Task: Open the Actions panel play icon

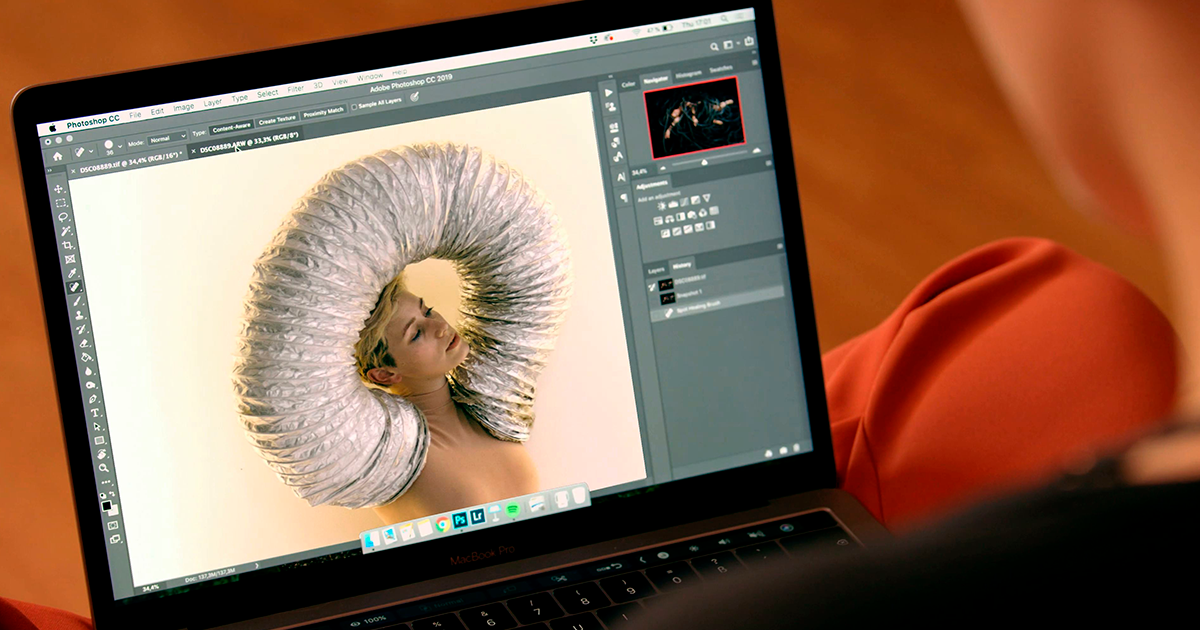Action: tap(608, 93)
